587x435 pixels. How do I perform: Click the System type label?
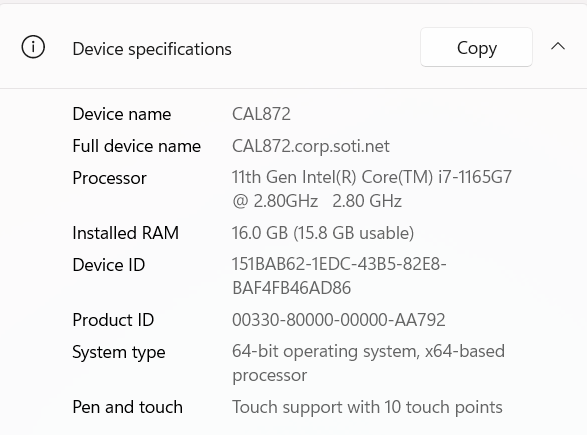point(119,353)
